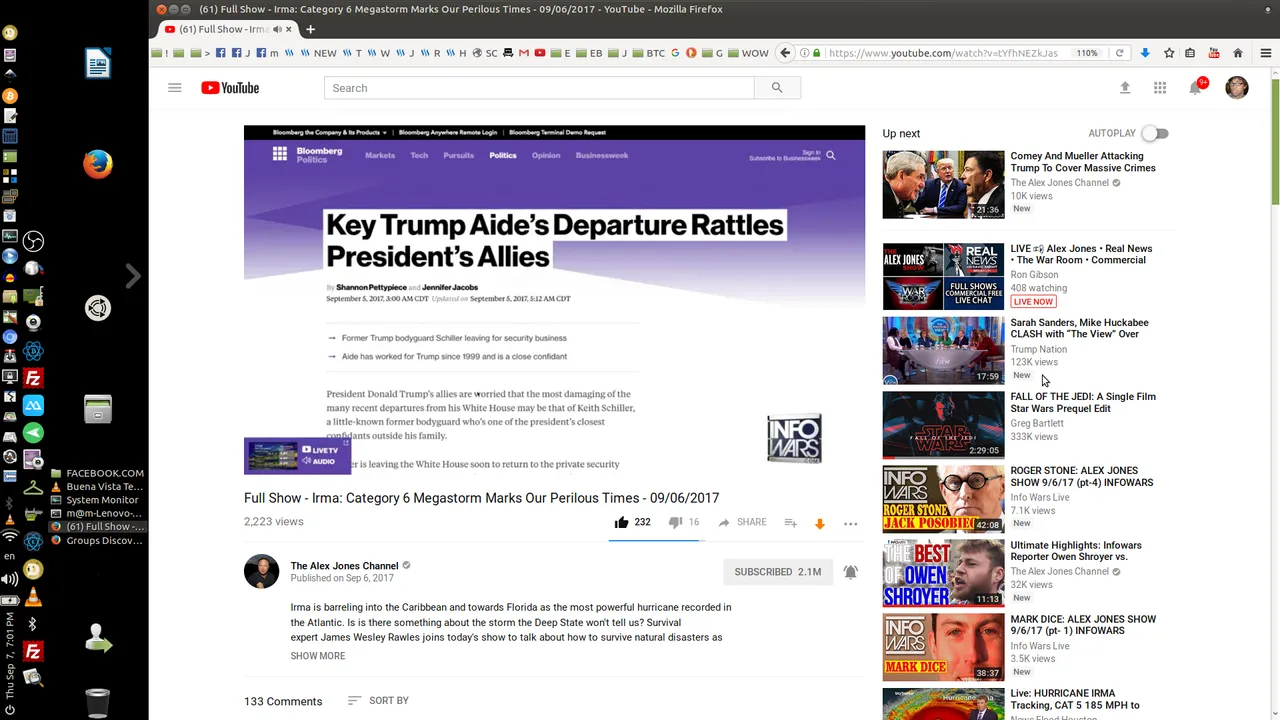Open MARK DICE Alex Jones Show thumbnail
1280x720 pixels.
[943, 648]
